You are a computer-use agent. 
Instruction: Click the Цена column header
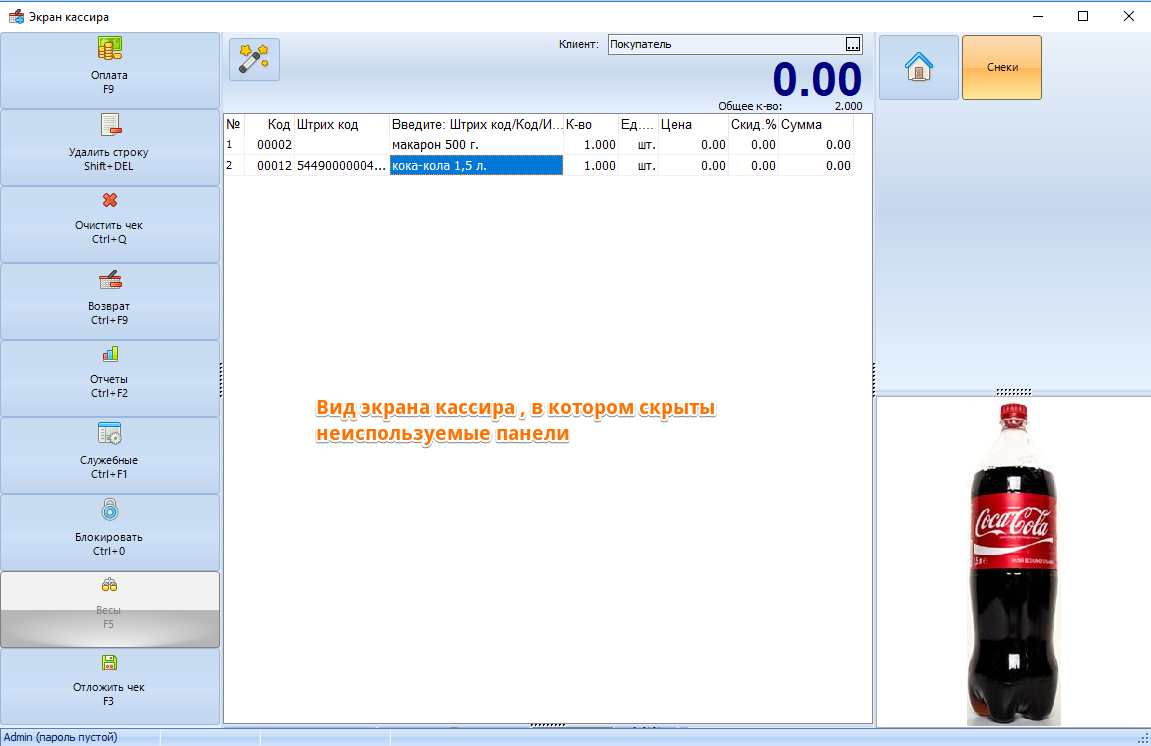pyautogui.click(x=693, y=124)
